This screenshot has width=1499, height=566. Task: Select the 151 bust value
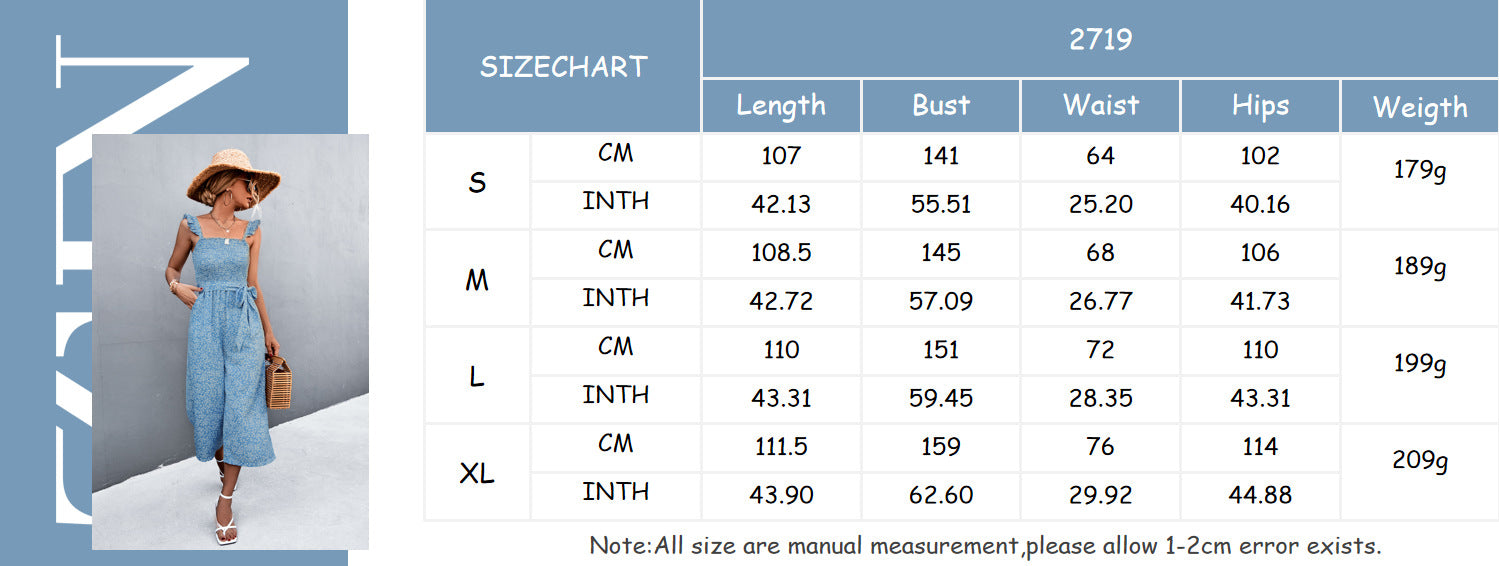[x=941, y=350]
